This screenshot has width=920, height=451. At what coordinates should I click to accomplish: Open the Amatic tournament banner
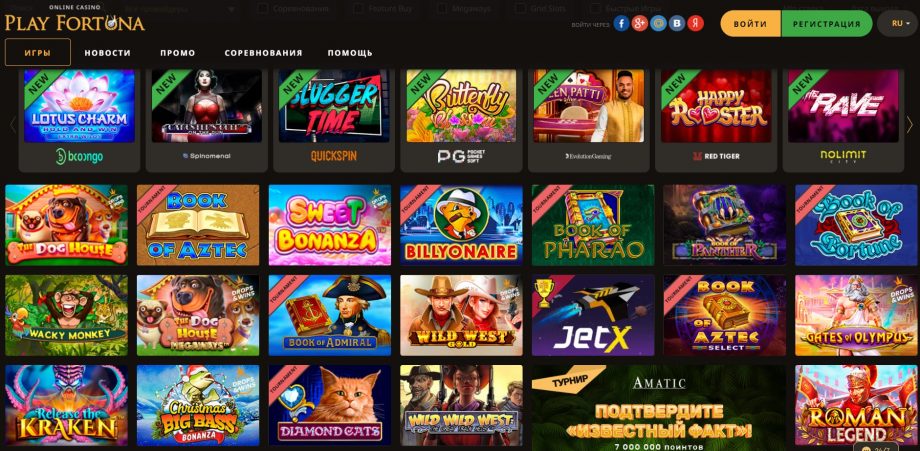(659, 408)
